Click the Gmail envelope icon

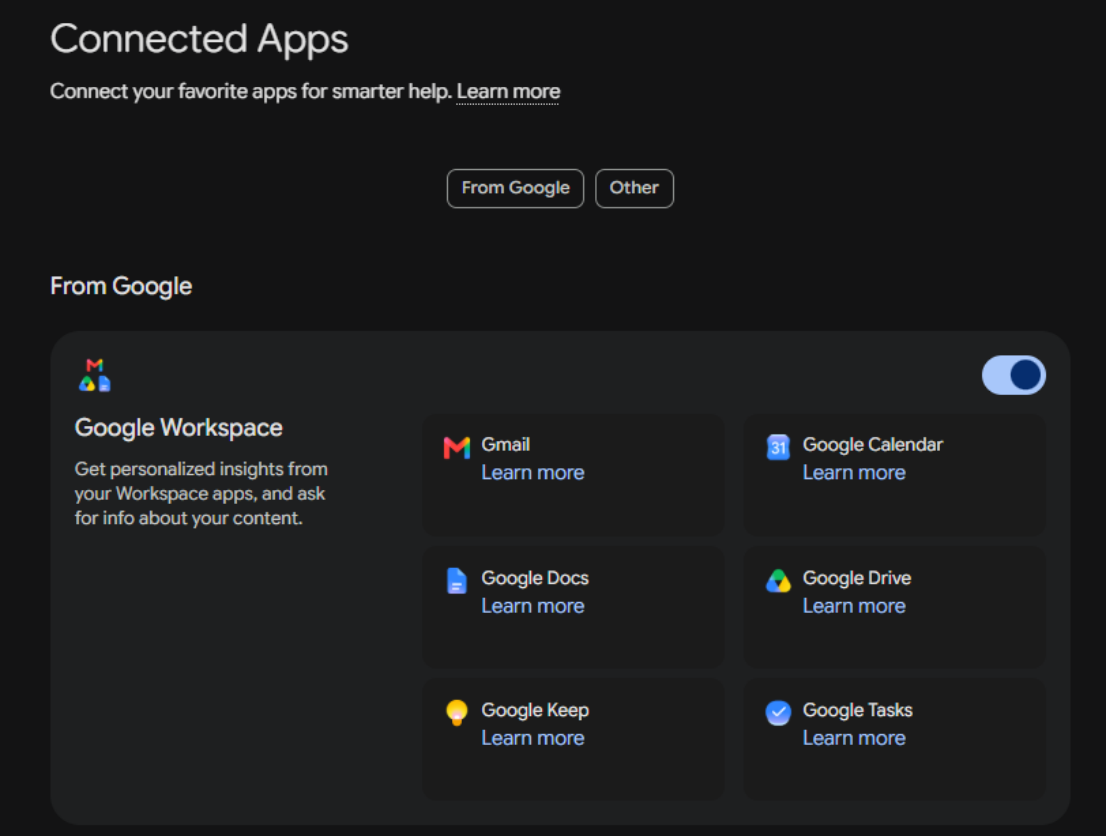[456, 447]
